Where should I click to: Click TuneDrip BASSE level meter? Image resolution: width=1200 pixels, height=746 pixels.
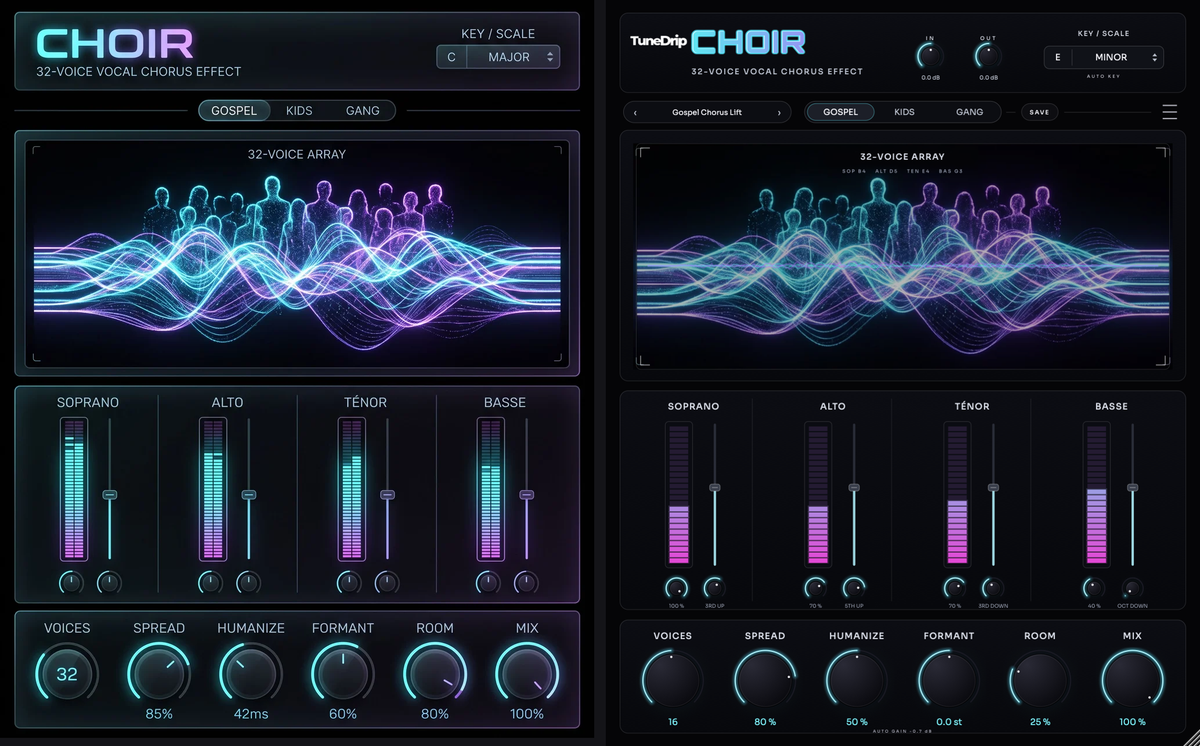(x=1096, y=494)
